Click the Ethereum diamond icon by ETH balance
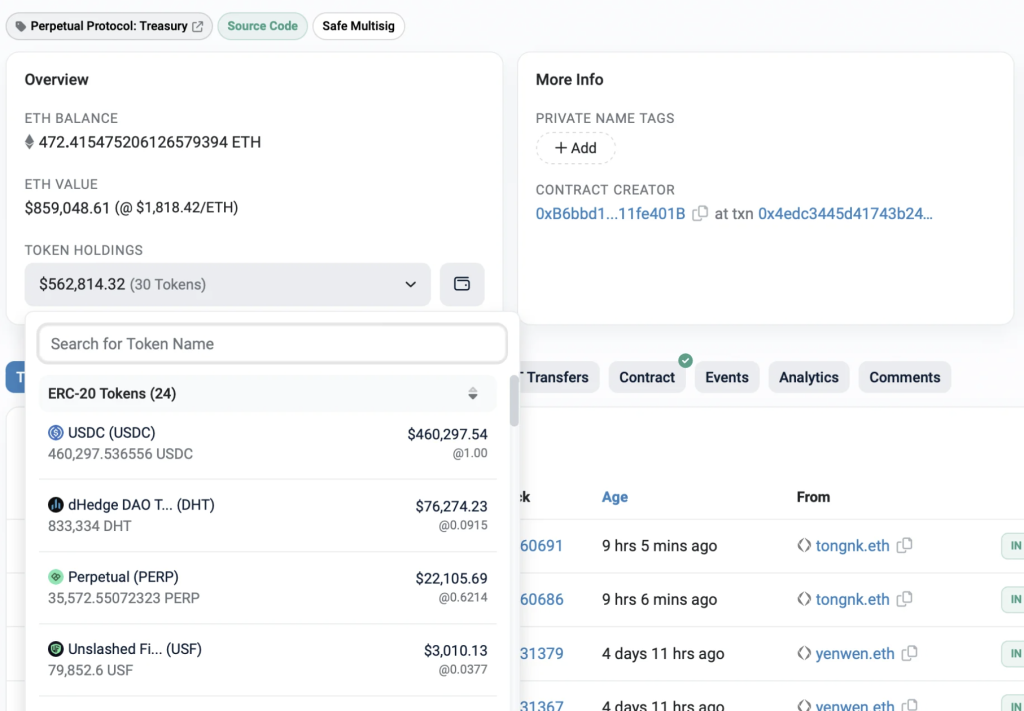Viewport: 1024px width, 711px height. click(29, 142)
